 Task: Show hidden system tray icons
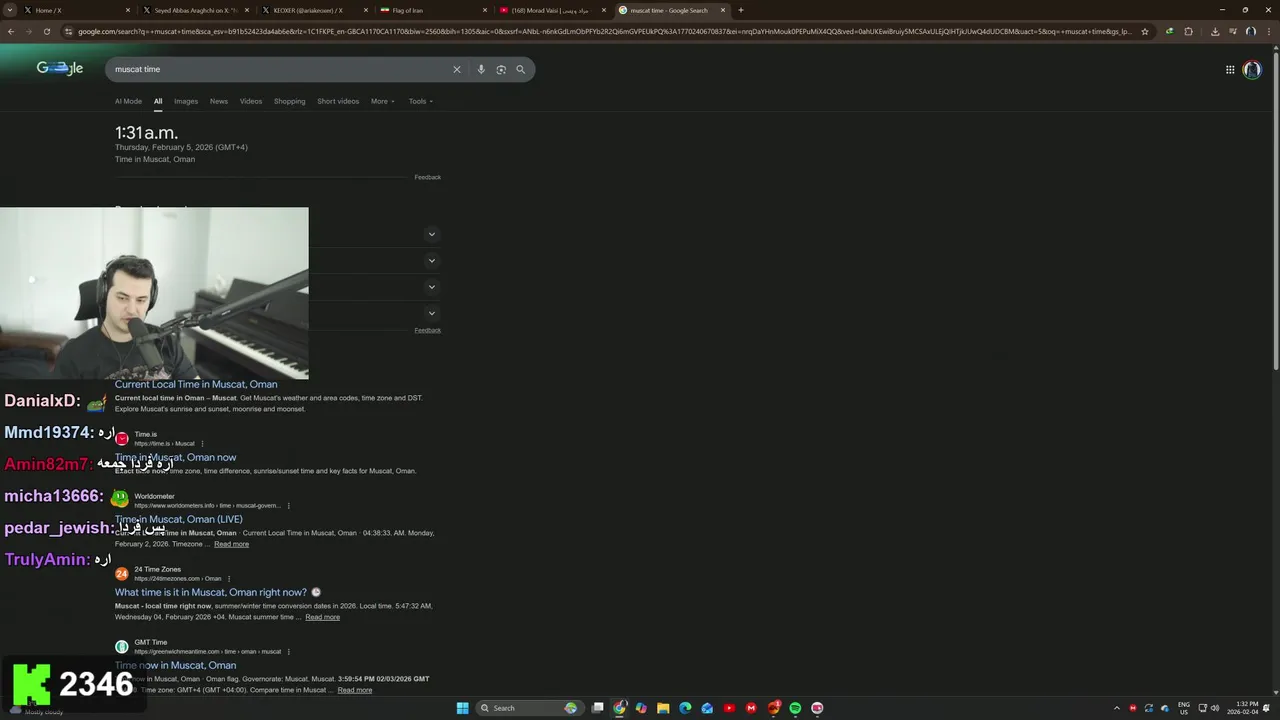pos(1117,708)
